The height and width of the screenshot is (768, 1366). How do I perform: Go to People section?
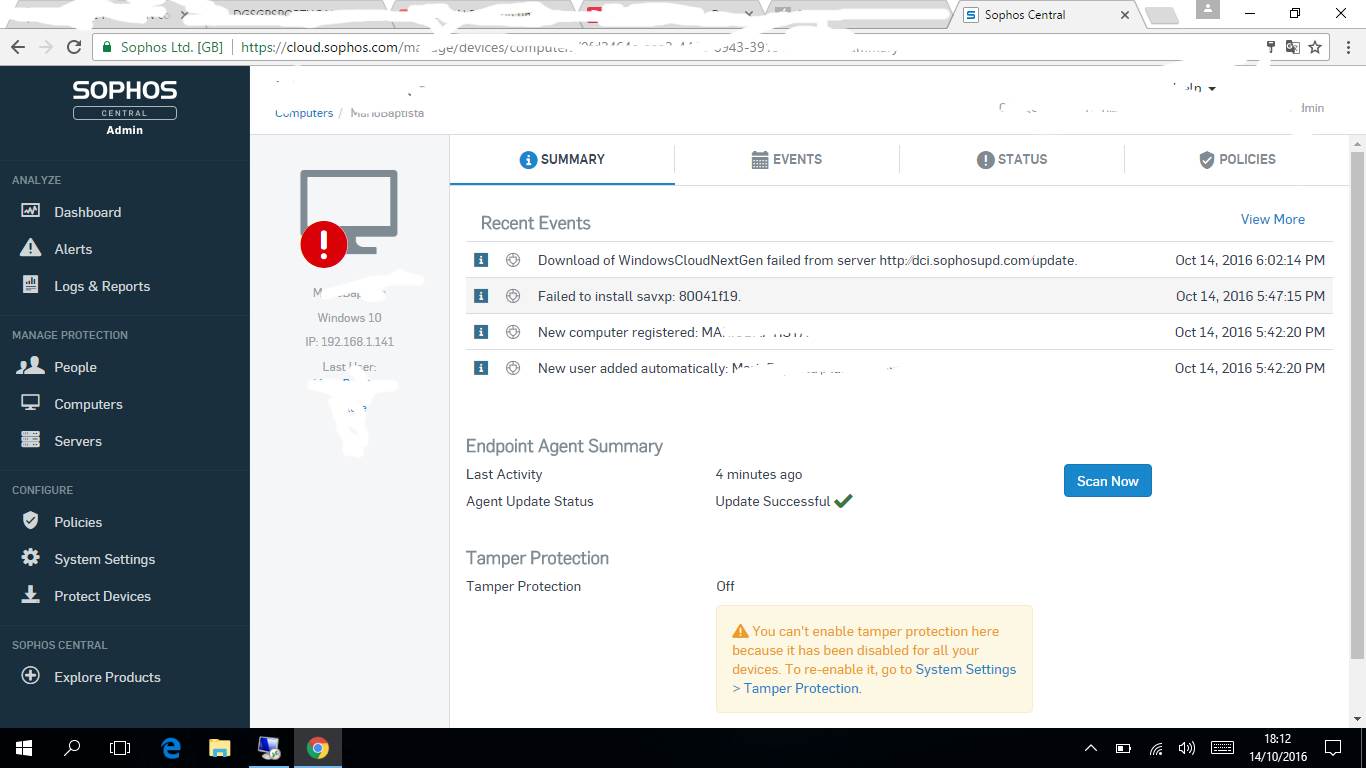click(75, 367)
